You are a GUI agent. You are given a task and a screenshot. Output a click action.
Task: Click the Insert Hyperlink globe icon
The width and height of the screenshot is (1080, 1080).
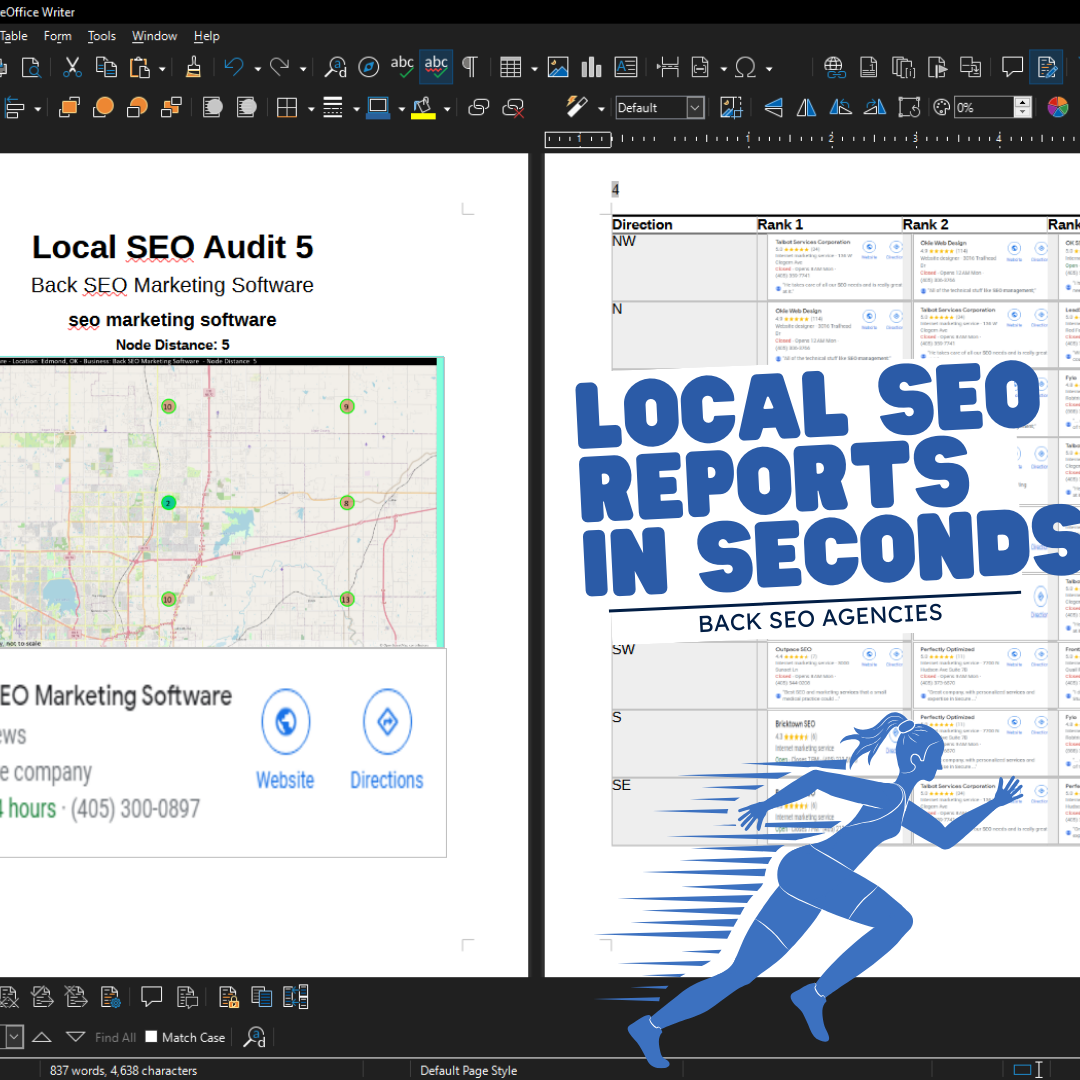coord(834,68)
